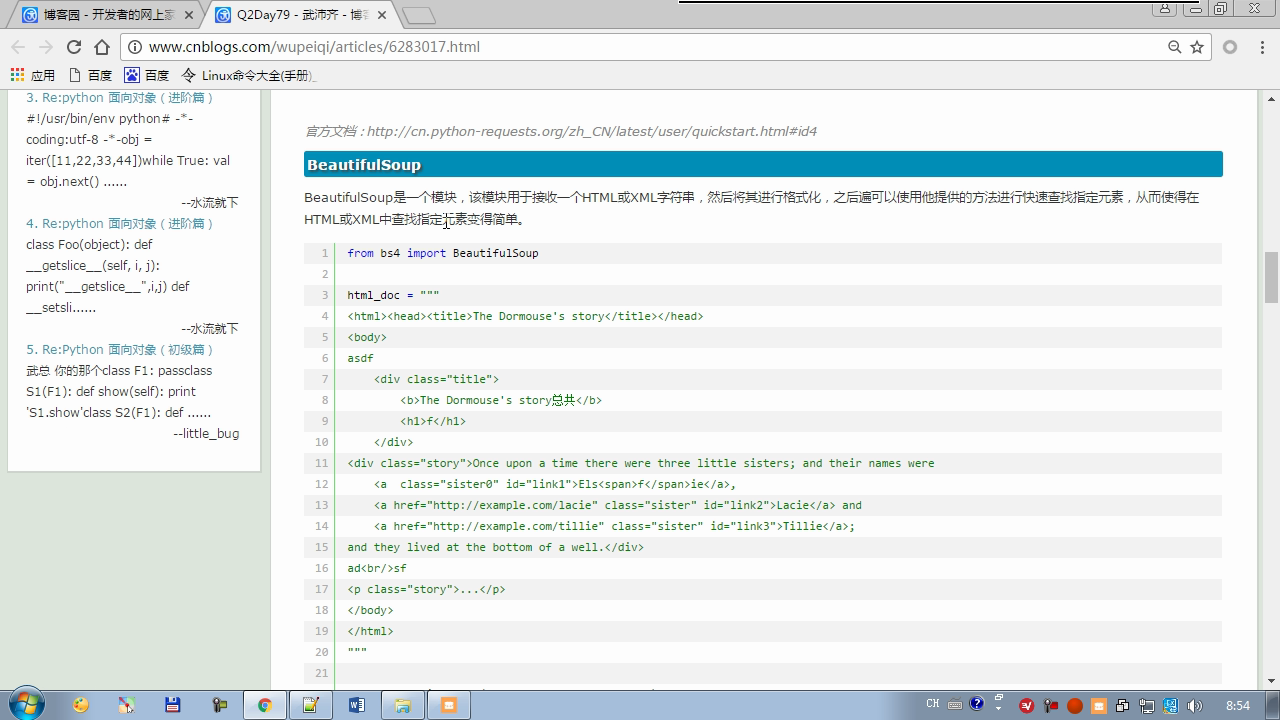Open comment 5 Re:python 面向对象（初级篇）link
The height and width of the screenshot is (720, 1280).
(x=128, y=349)
